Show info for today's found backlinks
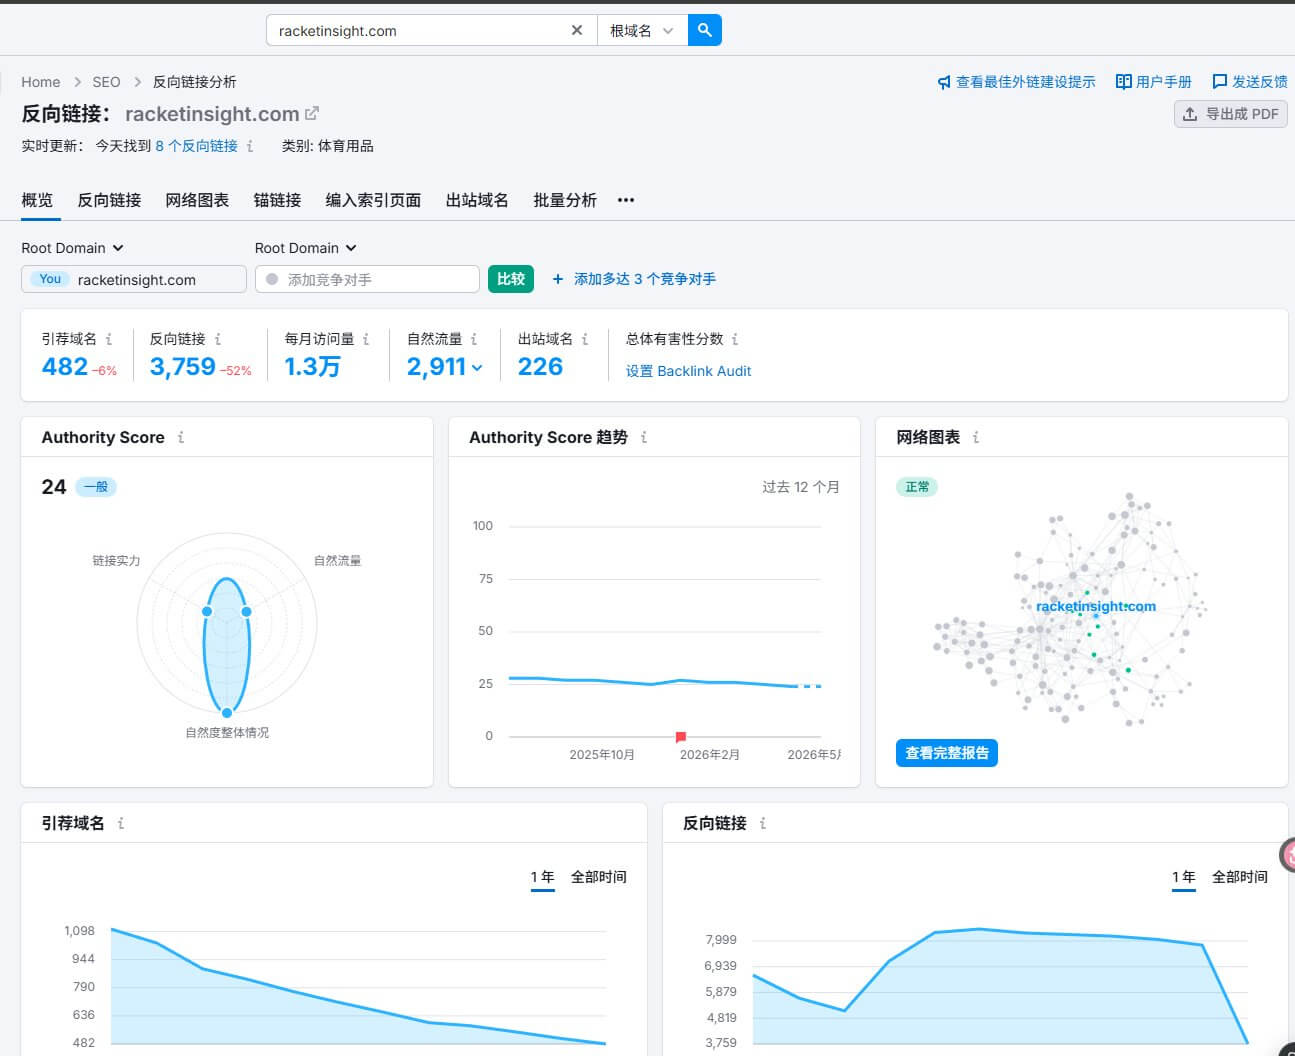Image resolution: width=1295 pixels, height=1056 pixels. [x=250, y=146]
